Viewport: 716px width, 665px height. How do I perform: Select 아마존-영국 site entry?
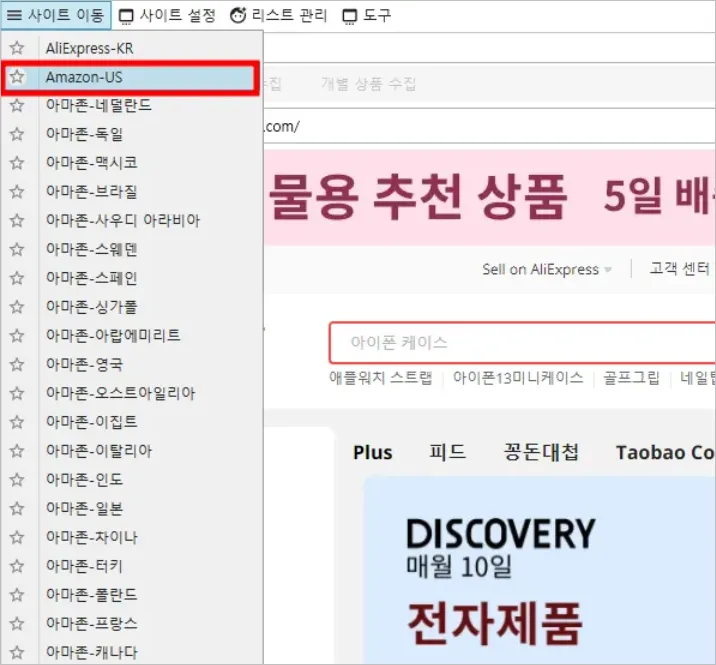tap(132, 364)
